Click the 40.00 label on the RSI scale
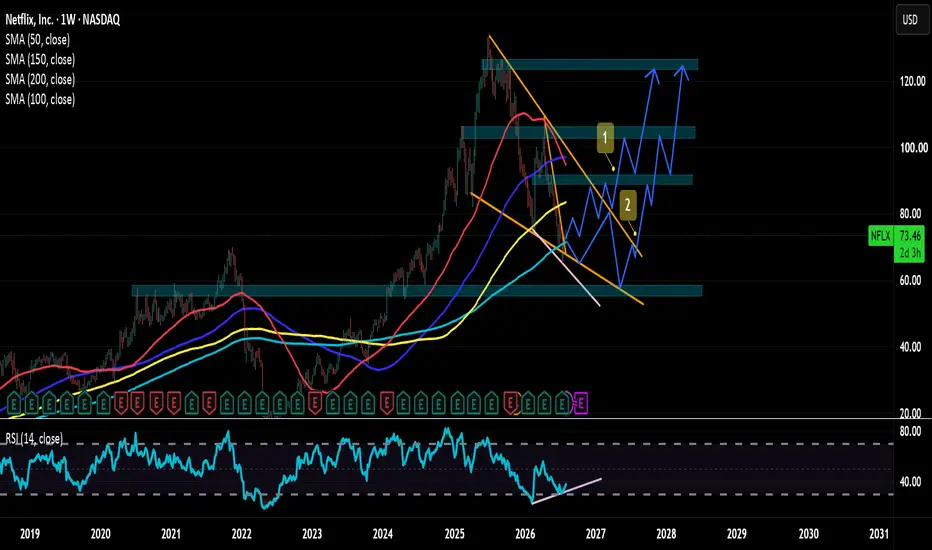Viewport: 932px width, 550px height. click(911, 482)
